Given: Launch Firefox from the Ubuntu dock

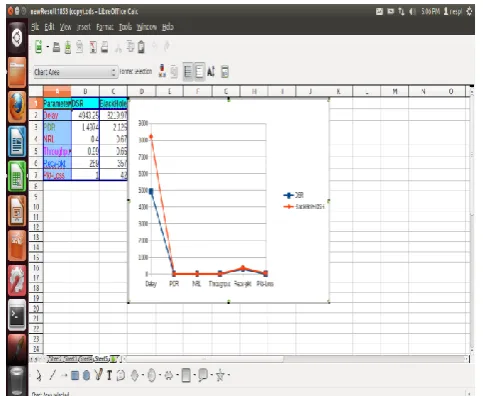Looking at the screenshot, I should [x=17, y=107].
